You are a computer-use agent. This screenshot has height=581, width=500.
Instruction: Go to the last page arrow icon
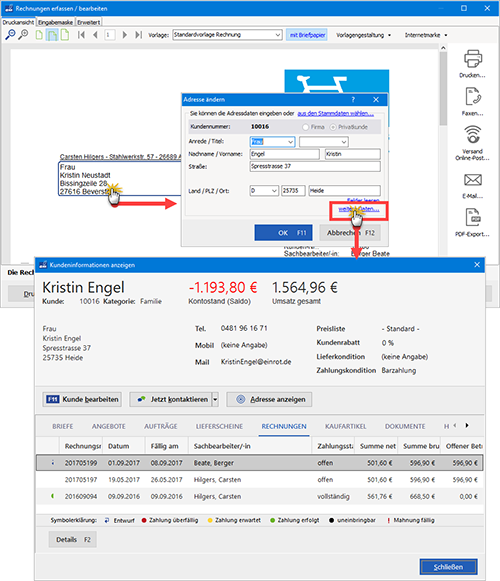click(138, 35)
